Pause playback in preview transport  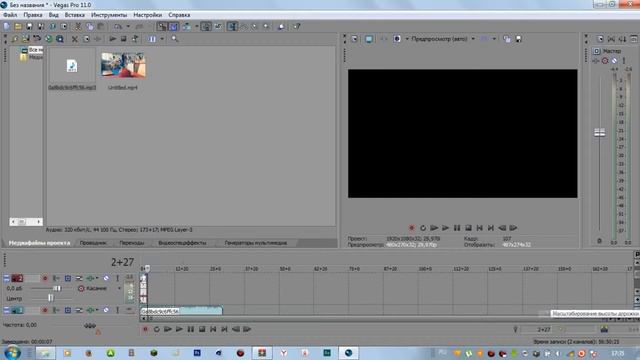pos(457,228)
